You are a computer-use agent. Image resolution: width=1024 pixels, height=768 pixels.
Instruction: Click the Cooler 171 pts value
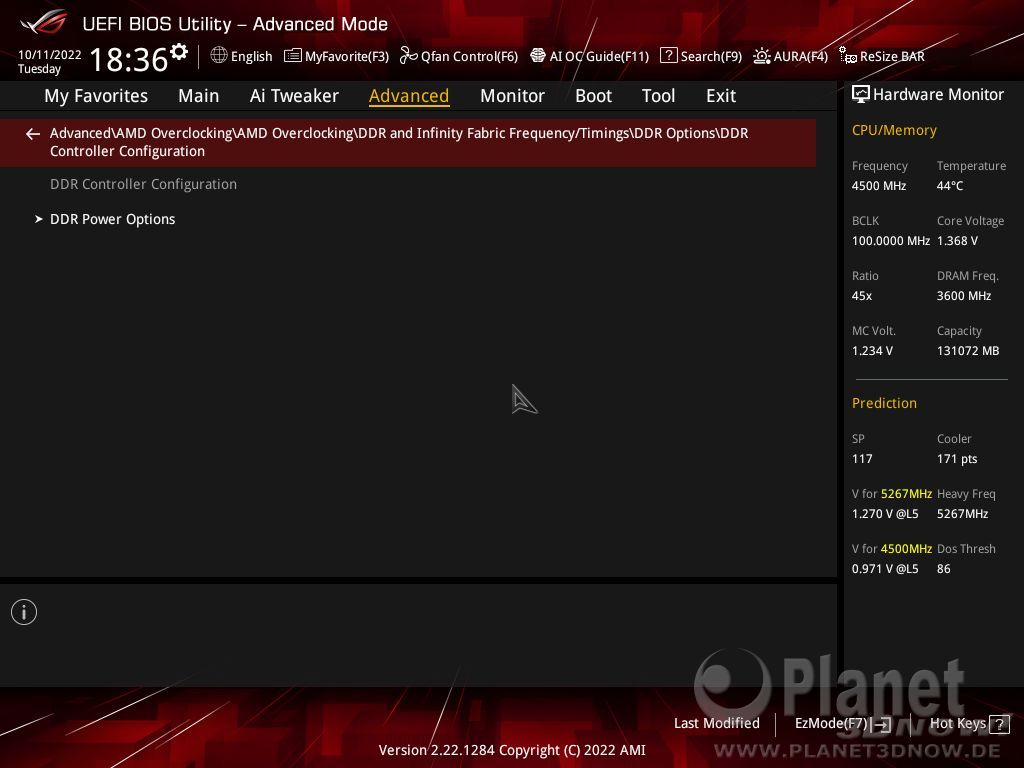tap(957, 458)
